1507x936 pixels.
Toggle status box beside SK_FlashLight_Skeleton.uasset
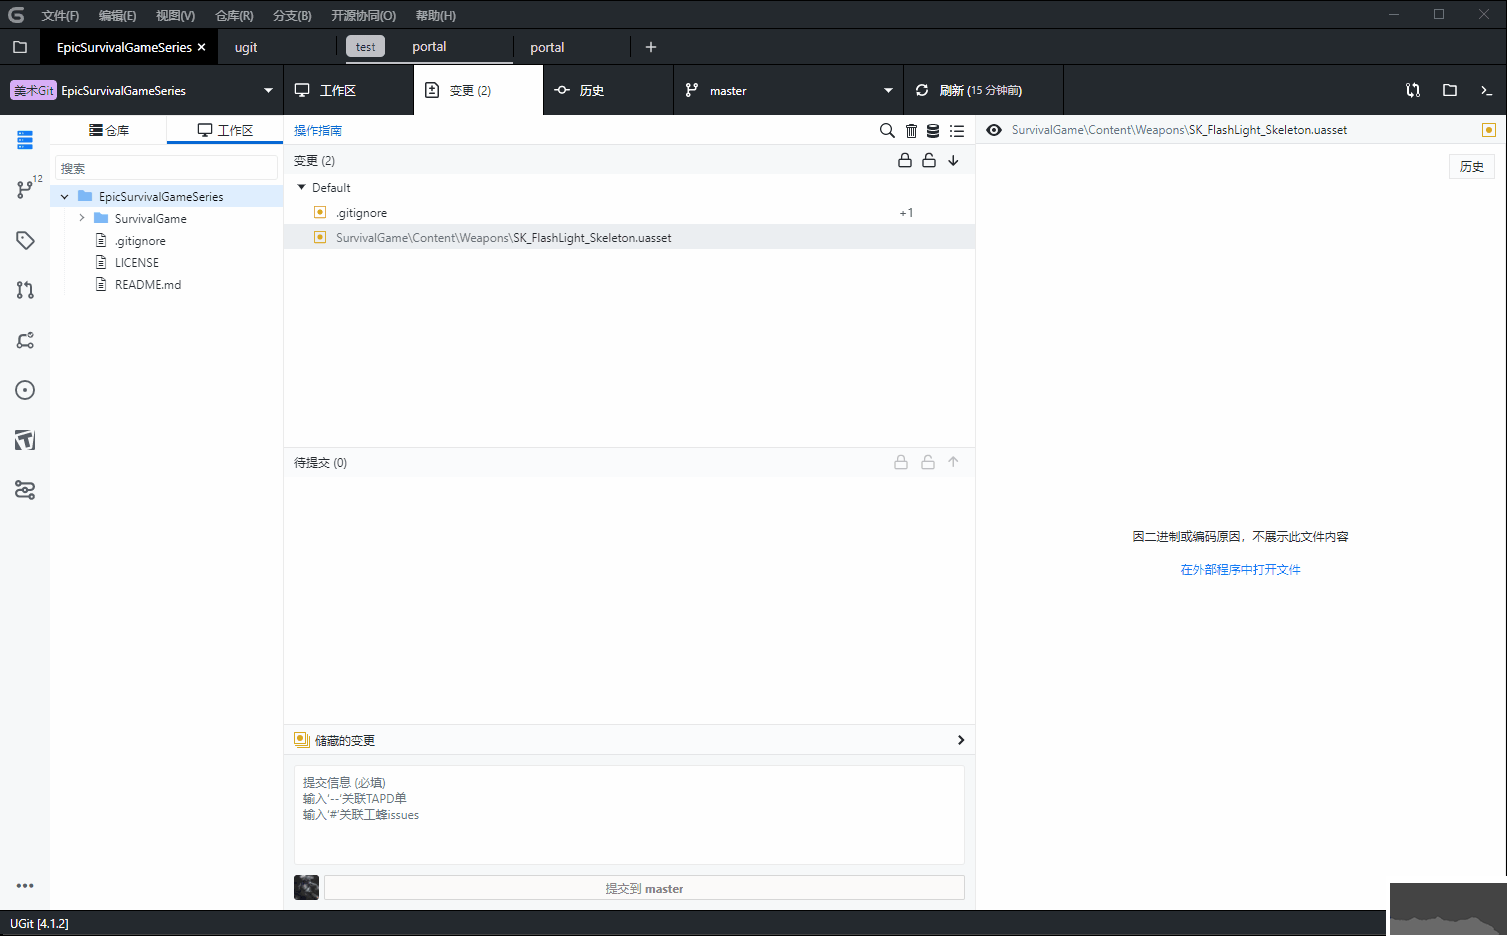(320, 237)
